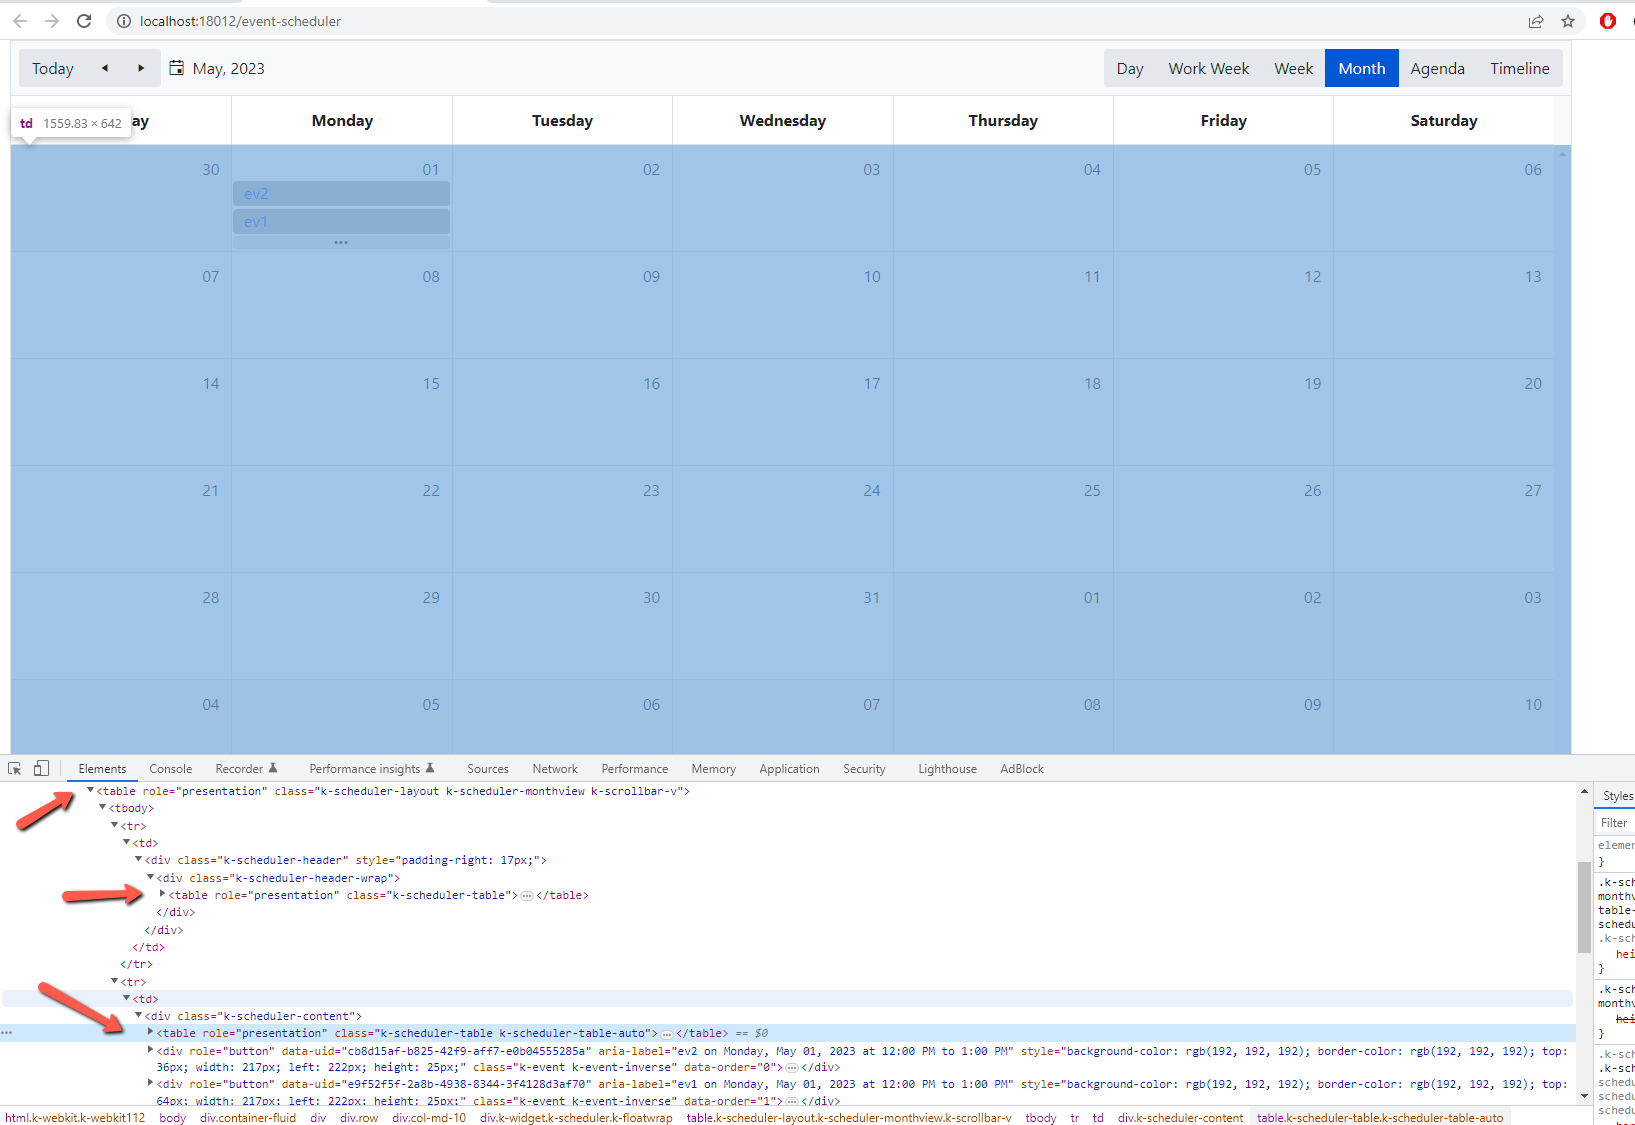Screen dimensions: 1635x1125
Task: Click the browser forward arrow
Action: tap(52, 21)
